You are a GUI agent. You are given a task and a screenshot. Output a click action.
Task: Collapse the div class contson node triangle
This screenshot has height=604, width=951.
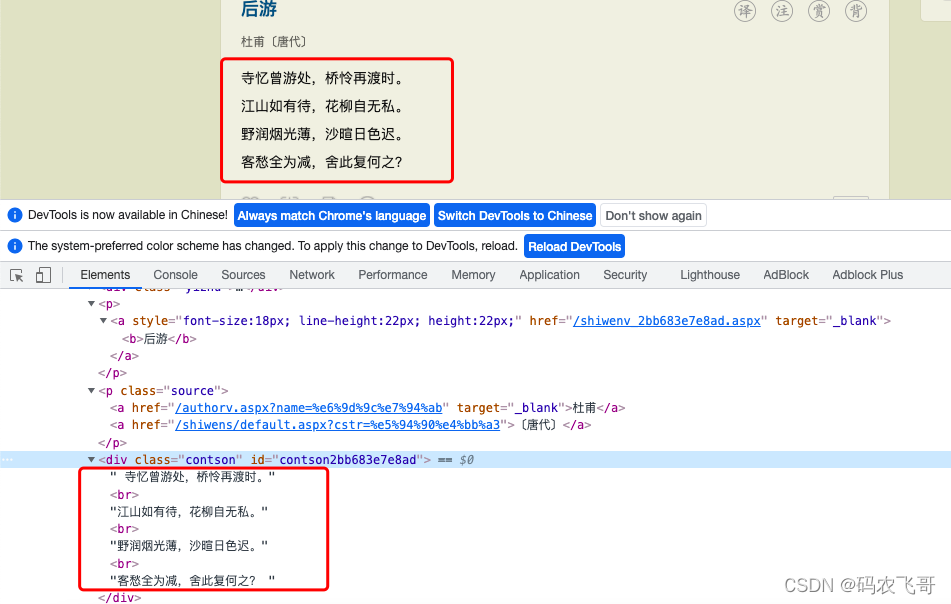coord(92,460)
